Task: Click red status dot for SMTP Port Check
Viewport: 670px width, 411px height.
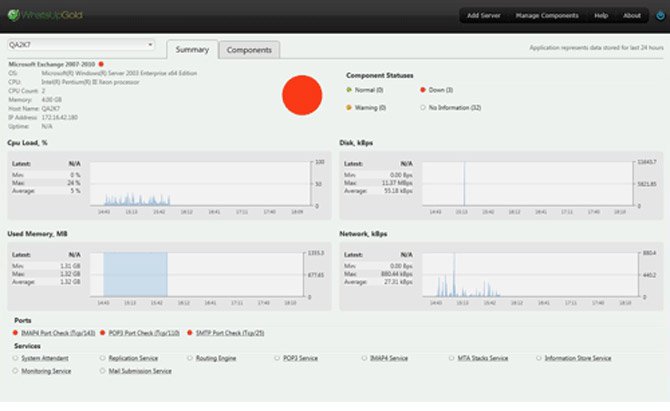Action: point(190,333)
